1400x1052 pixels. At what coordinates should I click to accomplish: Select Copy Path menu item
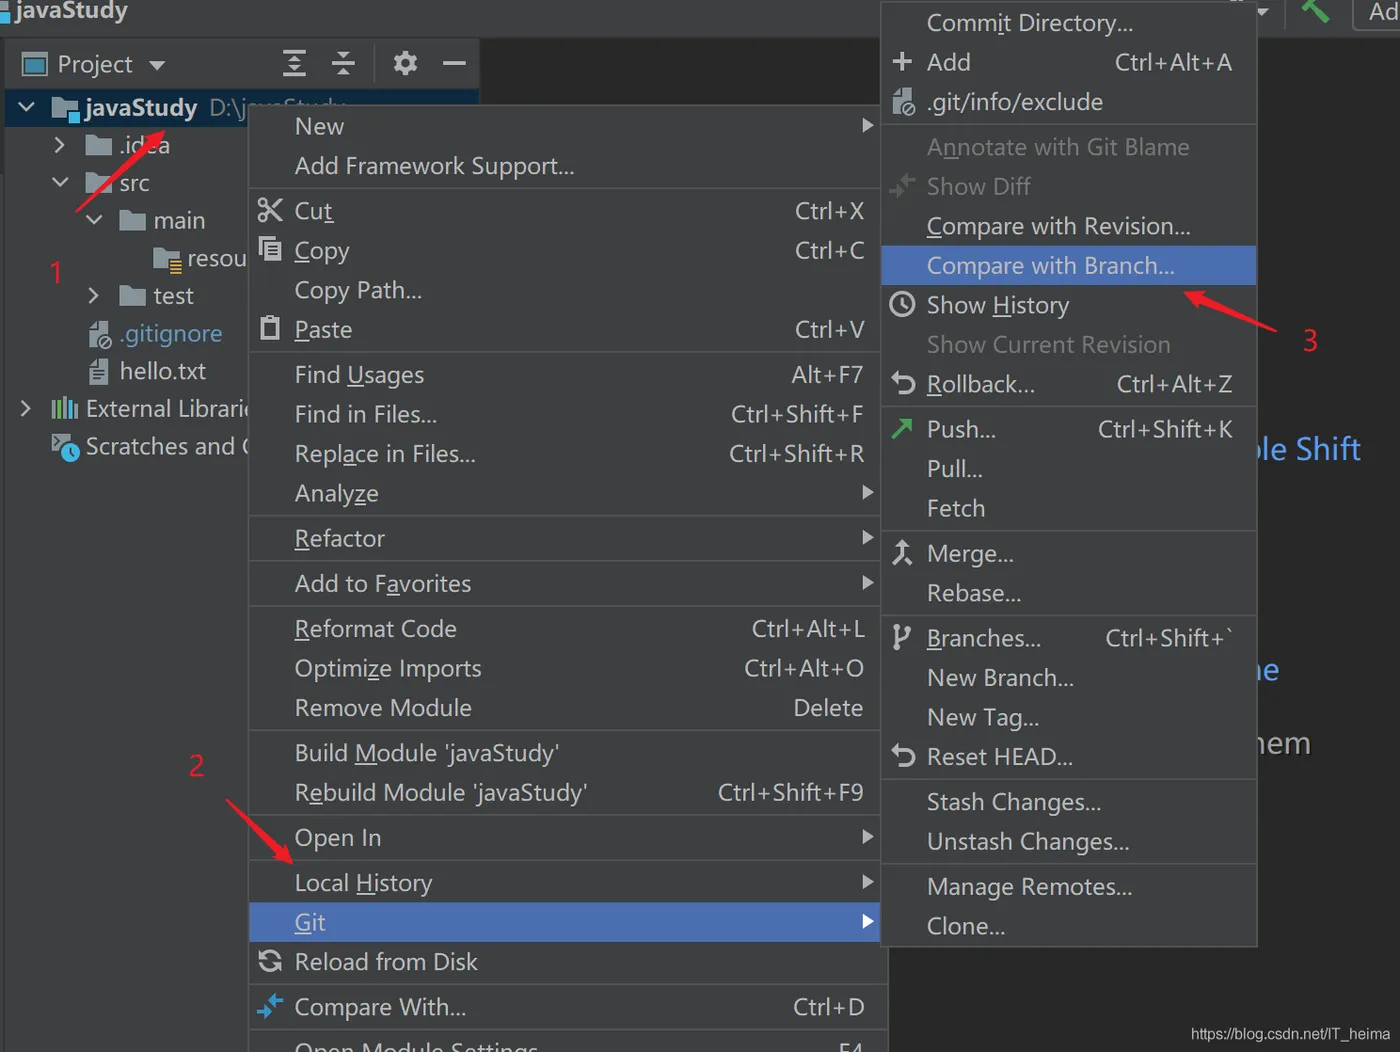point(564,290)
